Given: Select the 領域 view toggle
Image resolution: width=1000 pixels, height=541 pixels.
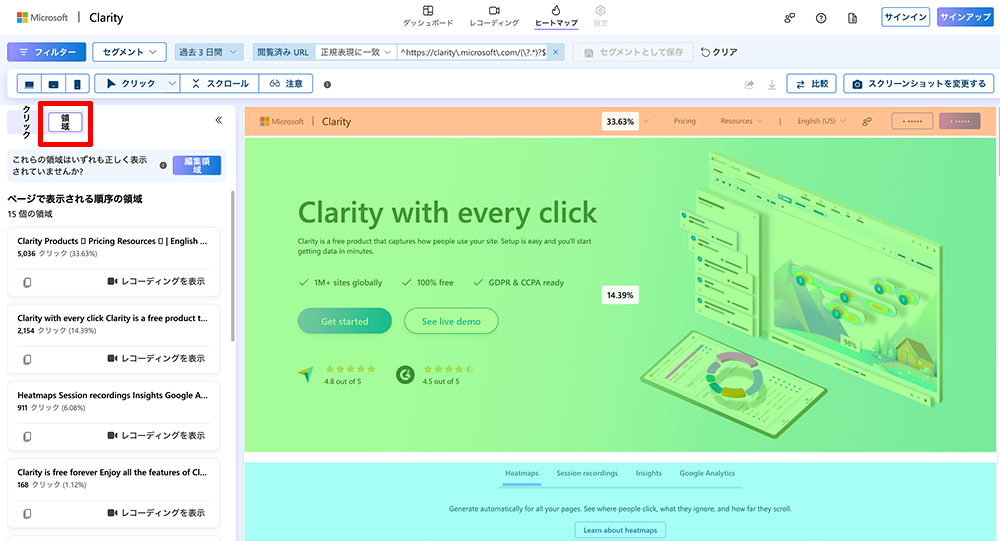Looking at the screenshot, I should (x=65, y=122).
